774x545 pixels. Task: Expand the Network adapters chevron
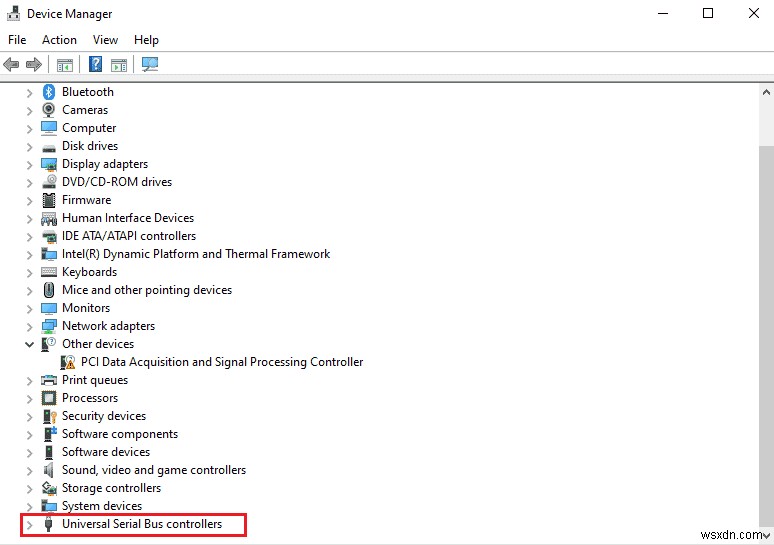pos(29,327)
